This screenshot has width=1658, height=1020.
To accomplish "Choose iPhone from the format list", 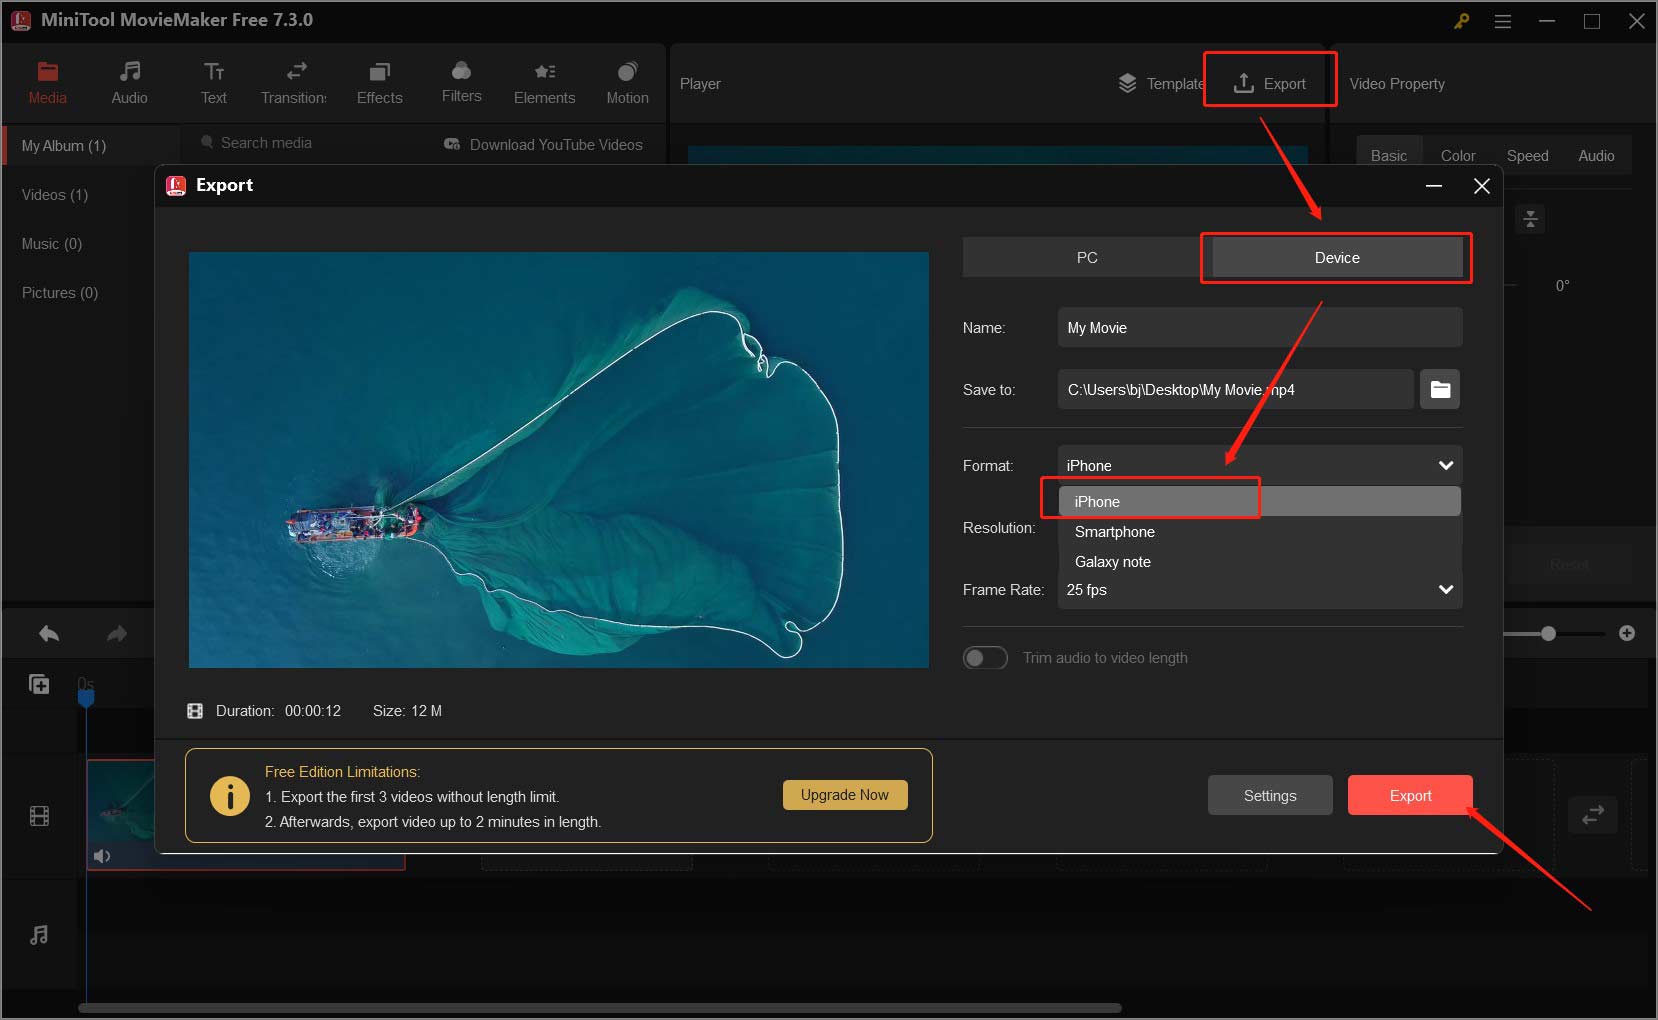I will pyautogui.click(x=1260, y=502).
